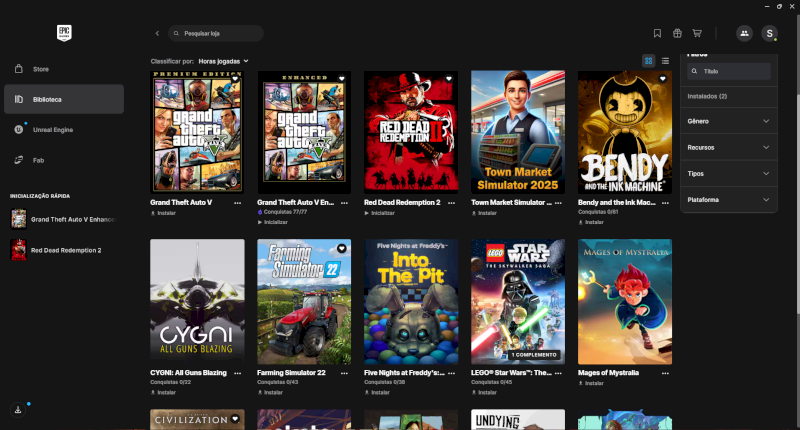Switch to list view
The height and width of the screenshot is (430, 800).
[x=665, y=61]
